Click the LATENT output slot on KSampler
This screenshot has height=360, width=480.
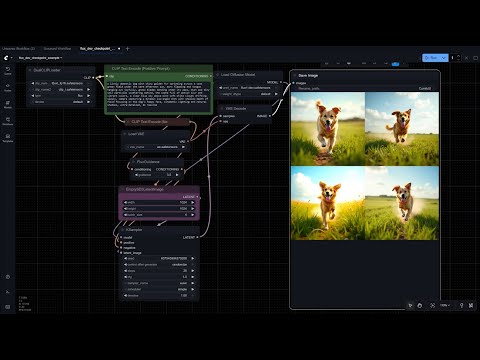click(x=197, y=237)
